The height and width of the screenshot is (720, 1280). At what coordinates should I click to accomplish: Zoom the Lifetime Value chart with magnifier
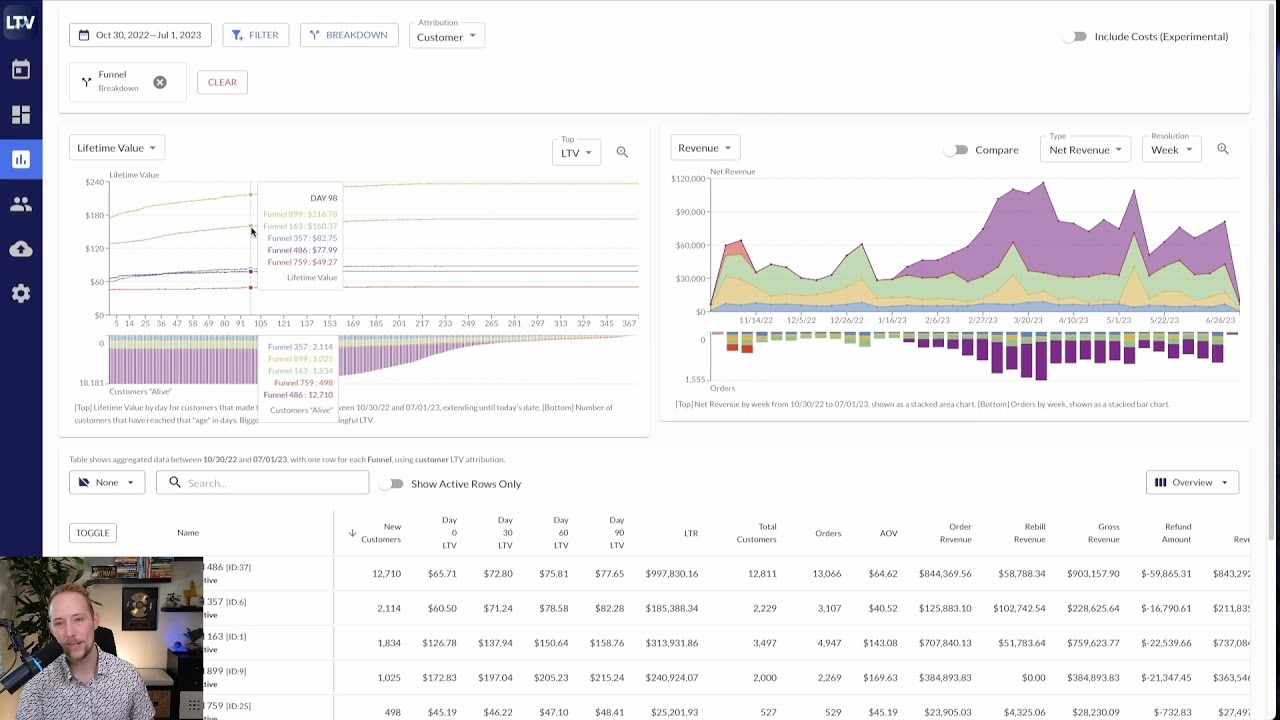click(622, 152)
